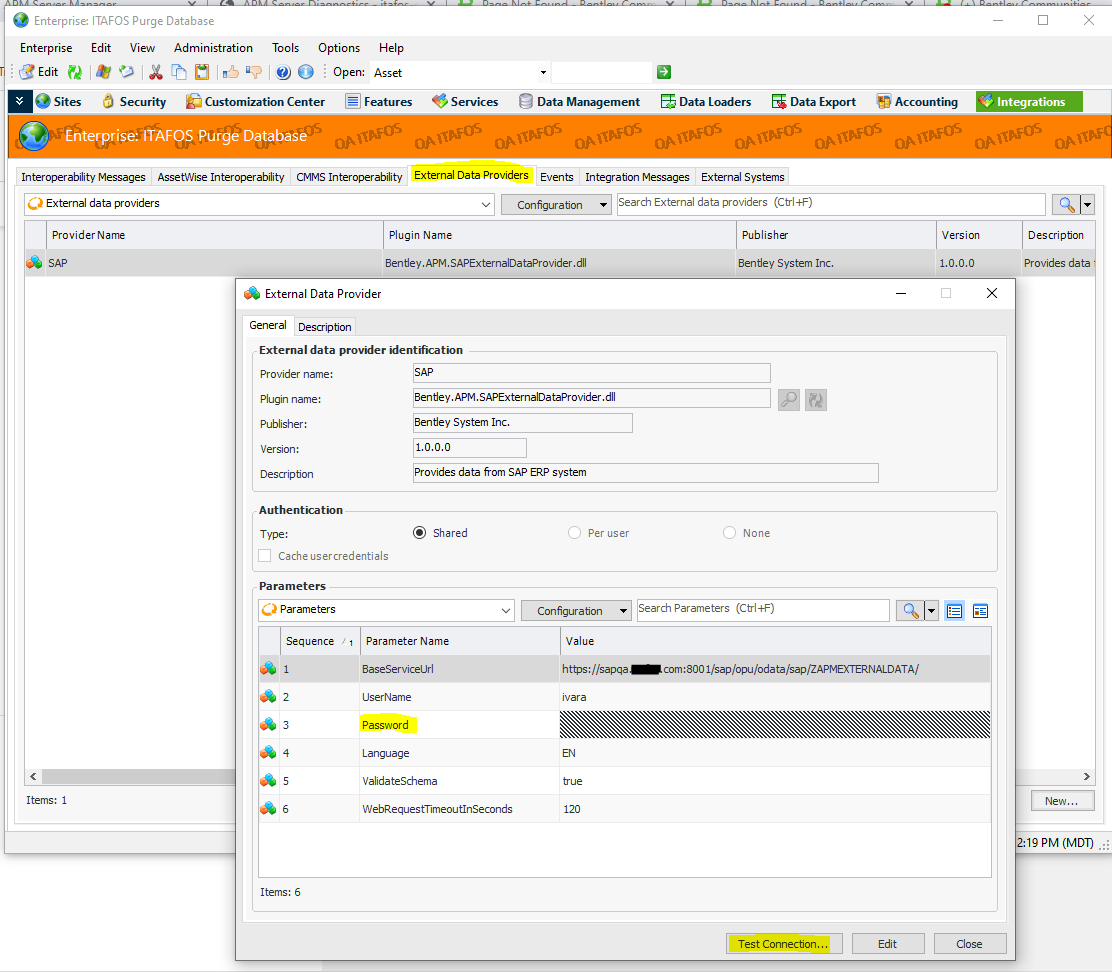Close the External Data Provider dialog via Close button

[969, 944]
